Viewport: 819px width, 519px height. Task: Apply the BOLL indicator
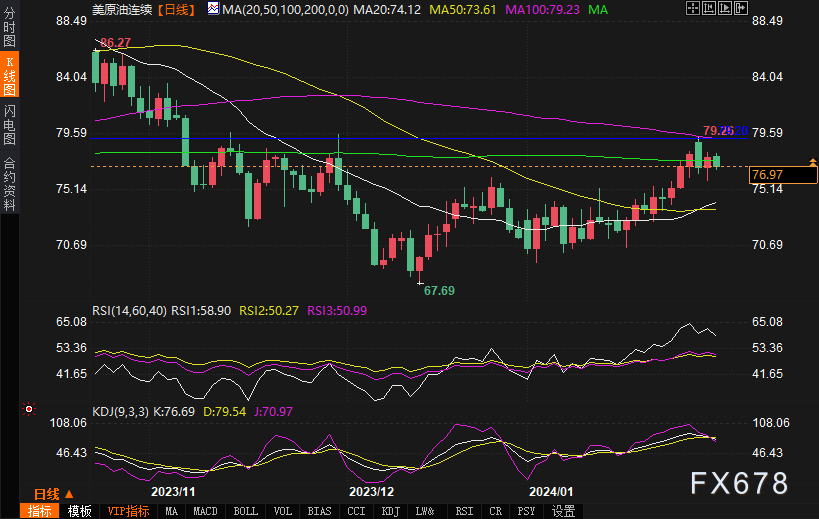[245, 511]
